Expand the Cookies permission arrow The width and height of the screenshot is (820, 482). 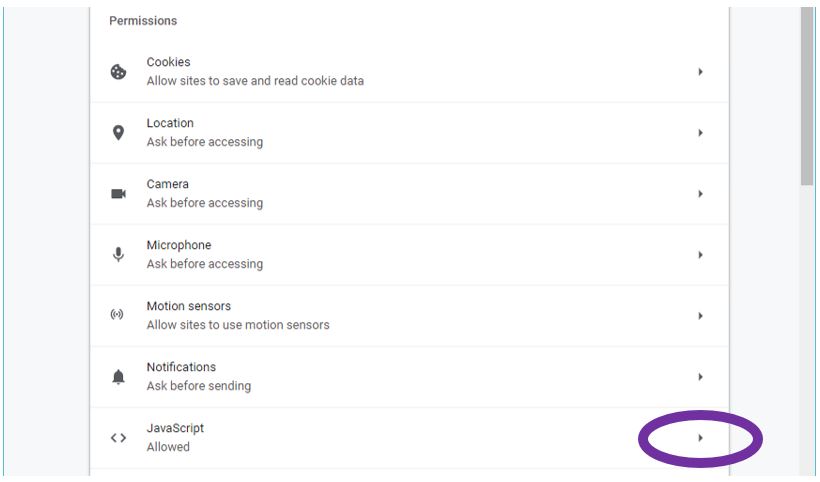[700, 72]
